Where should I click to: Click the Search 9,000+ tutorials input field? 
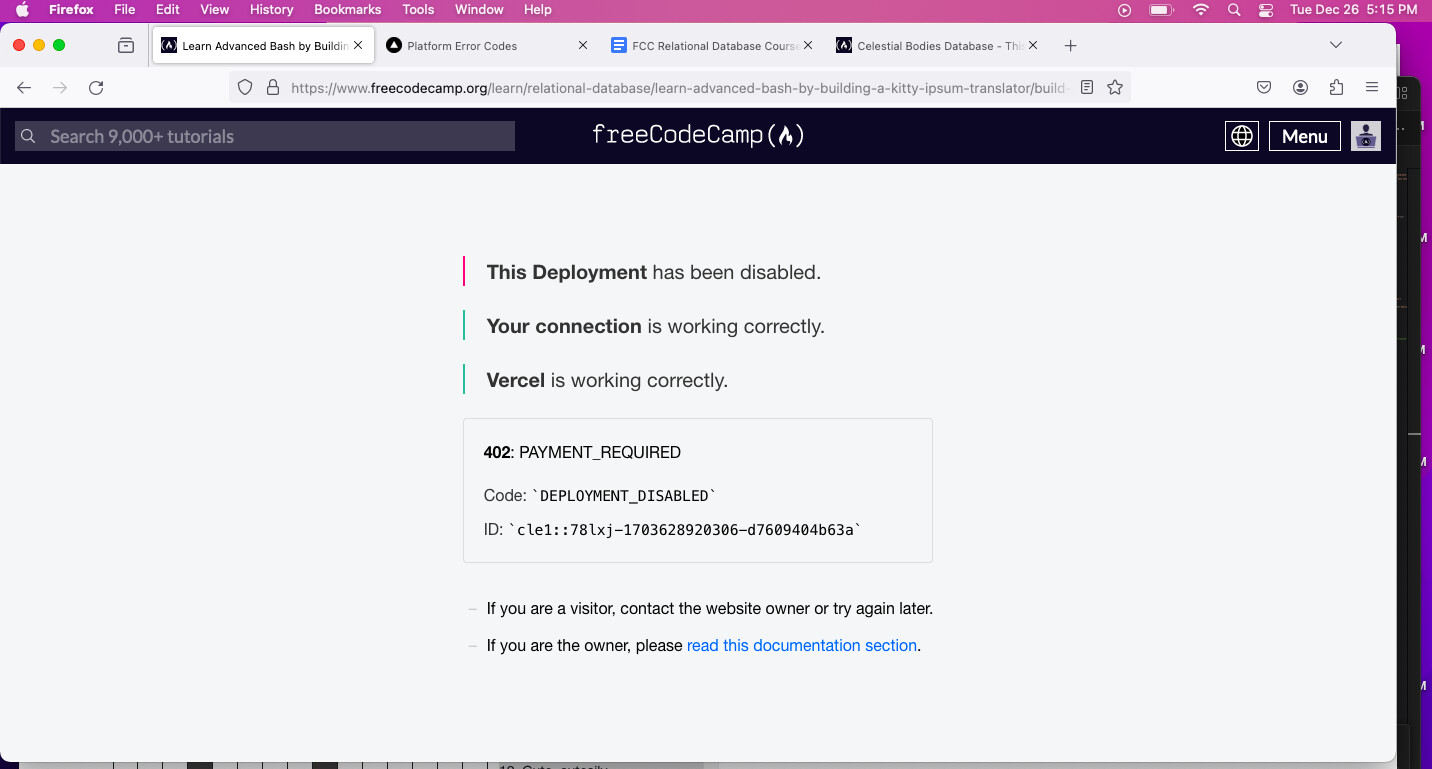pos(263,135)
